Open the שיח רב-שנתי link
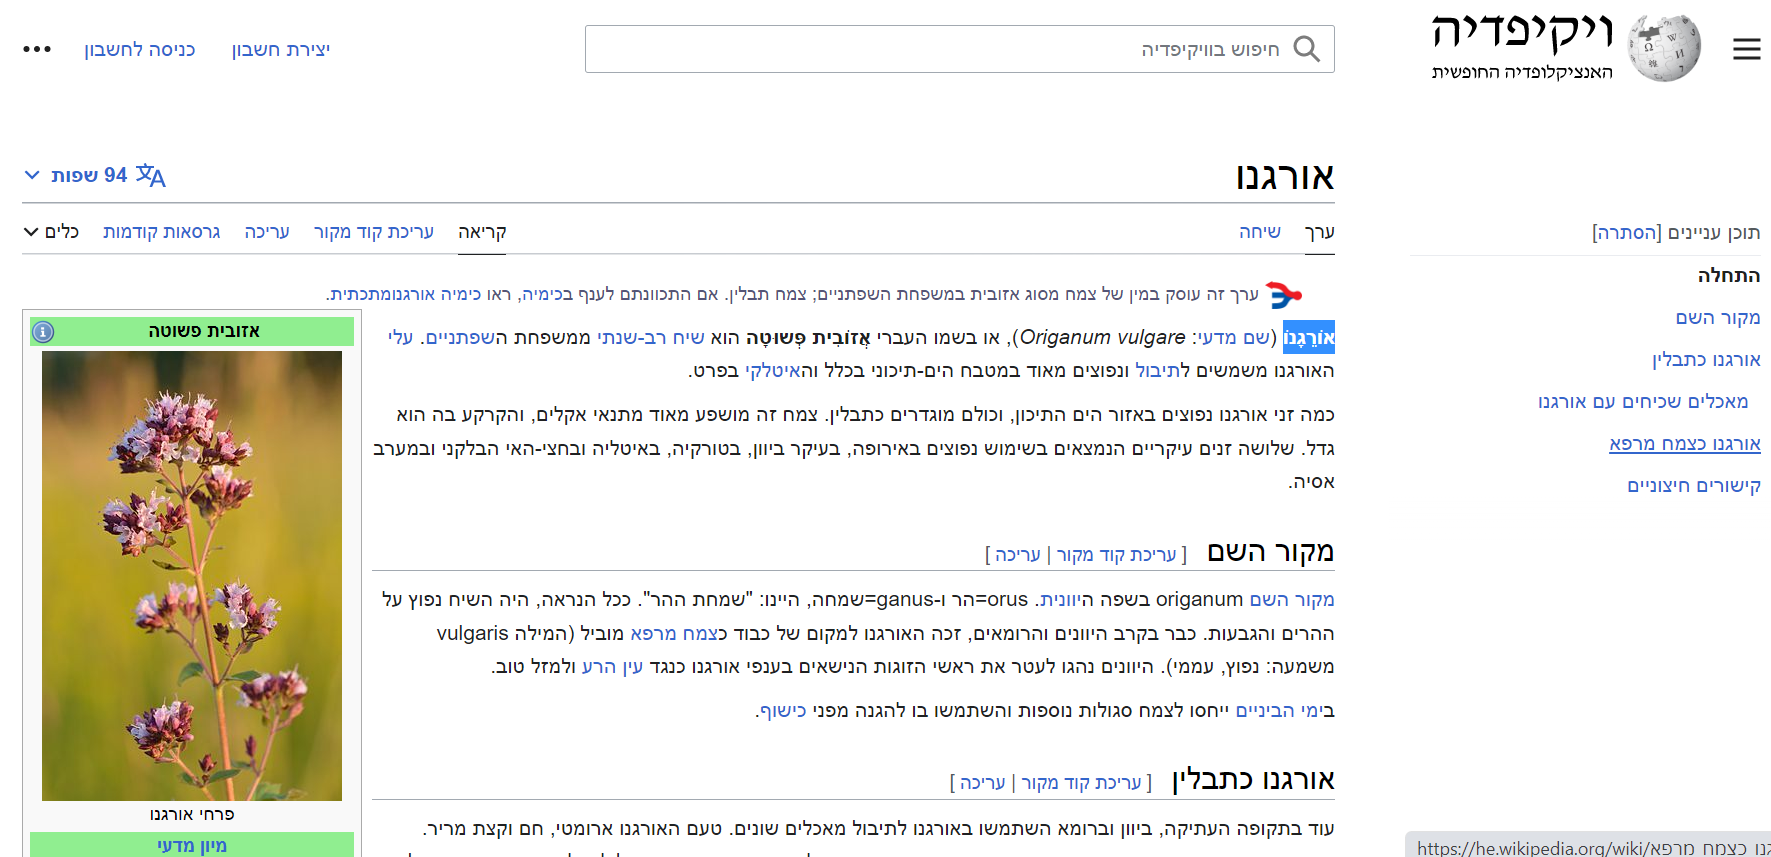 pos(651,338)
